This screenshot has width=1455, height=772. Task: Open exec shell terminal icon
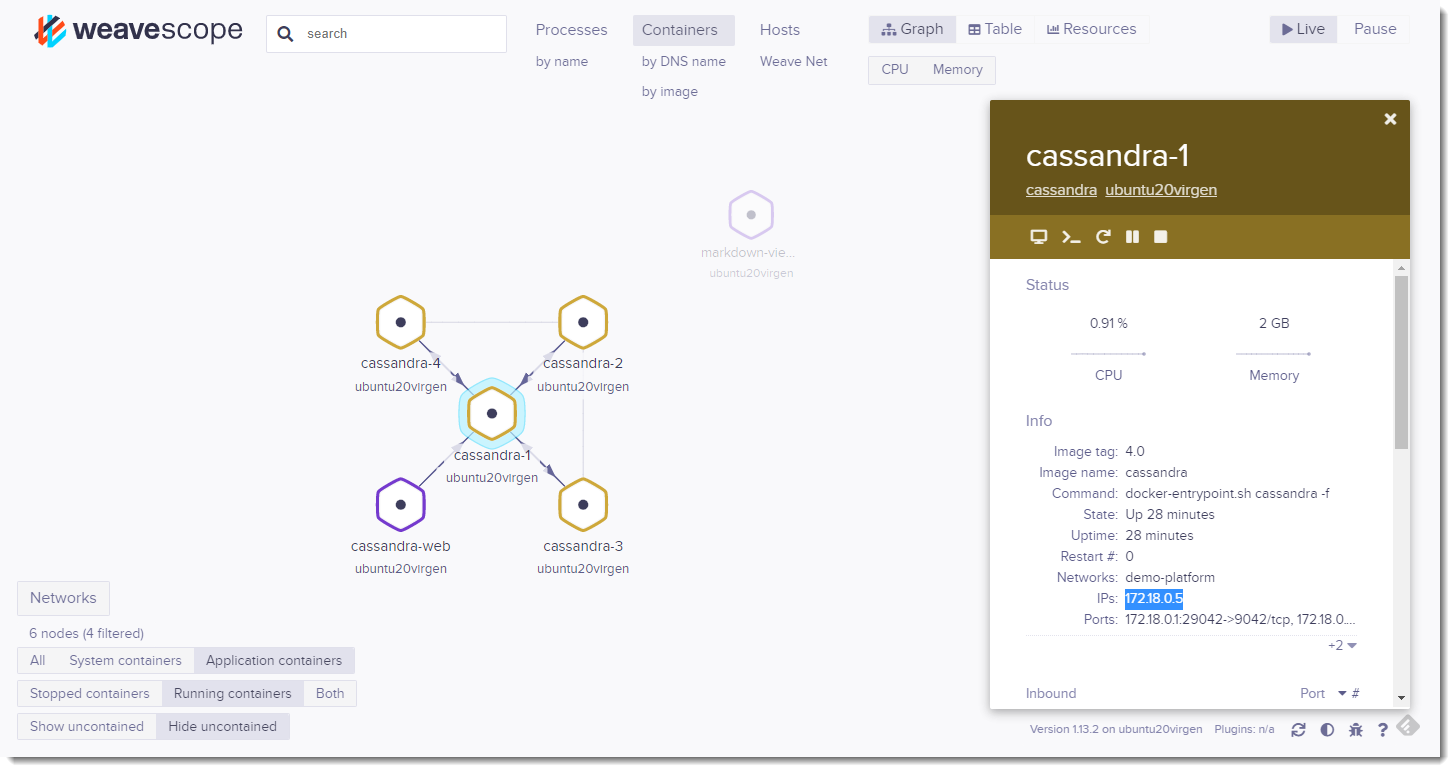point(1071,237)
